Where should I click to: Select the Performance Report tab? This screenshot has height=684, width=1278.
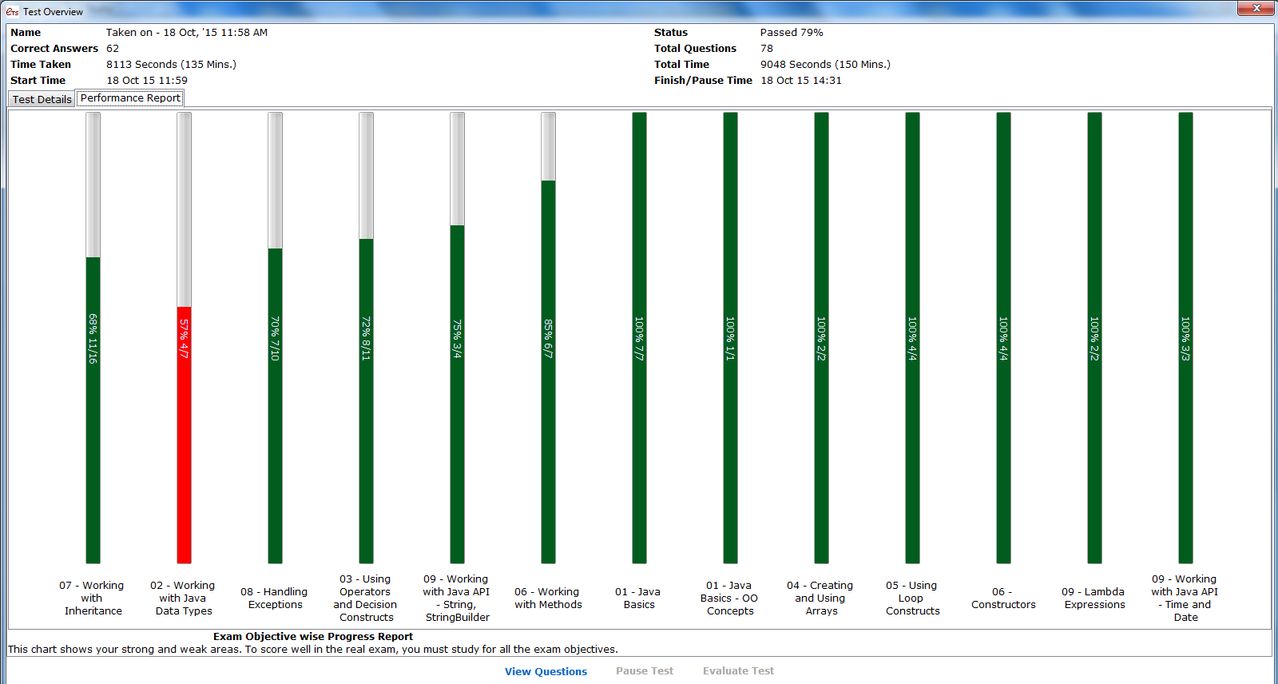[x=130, y=98]
